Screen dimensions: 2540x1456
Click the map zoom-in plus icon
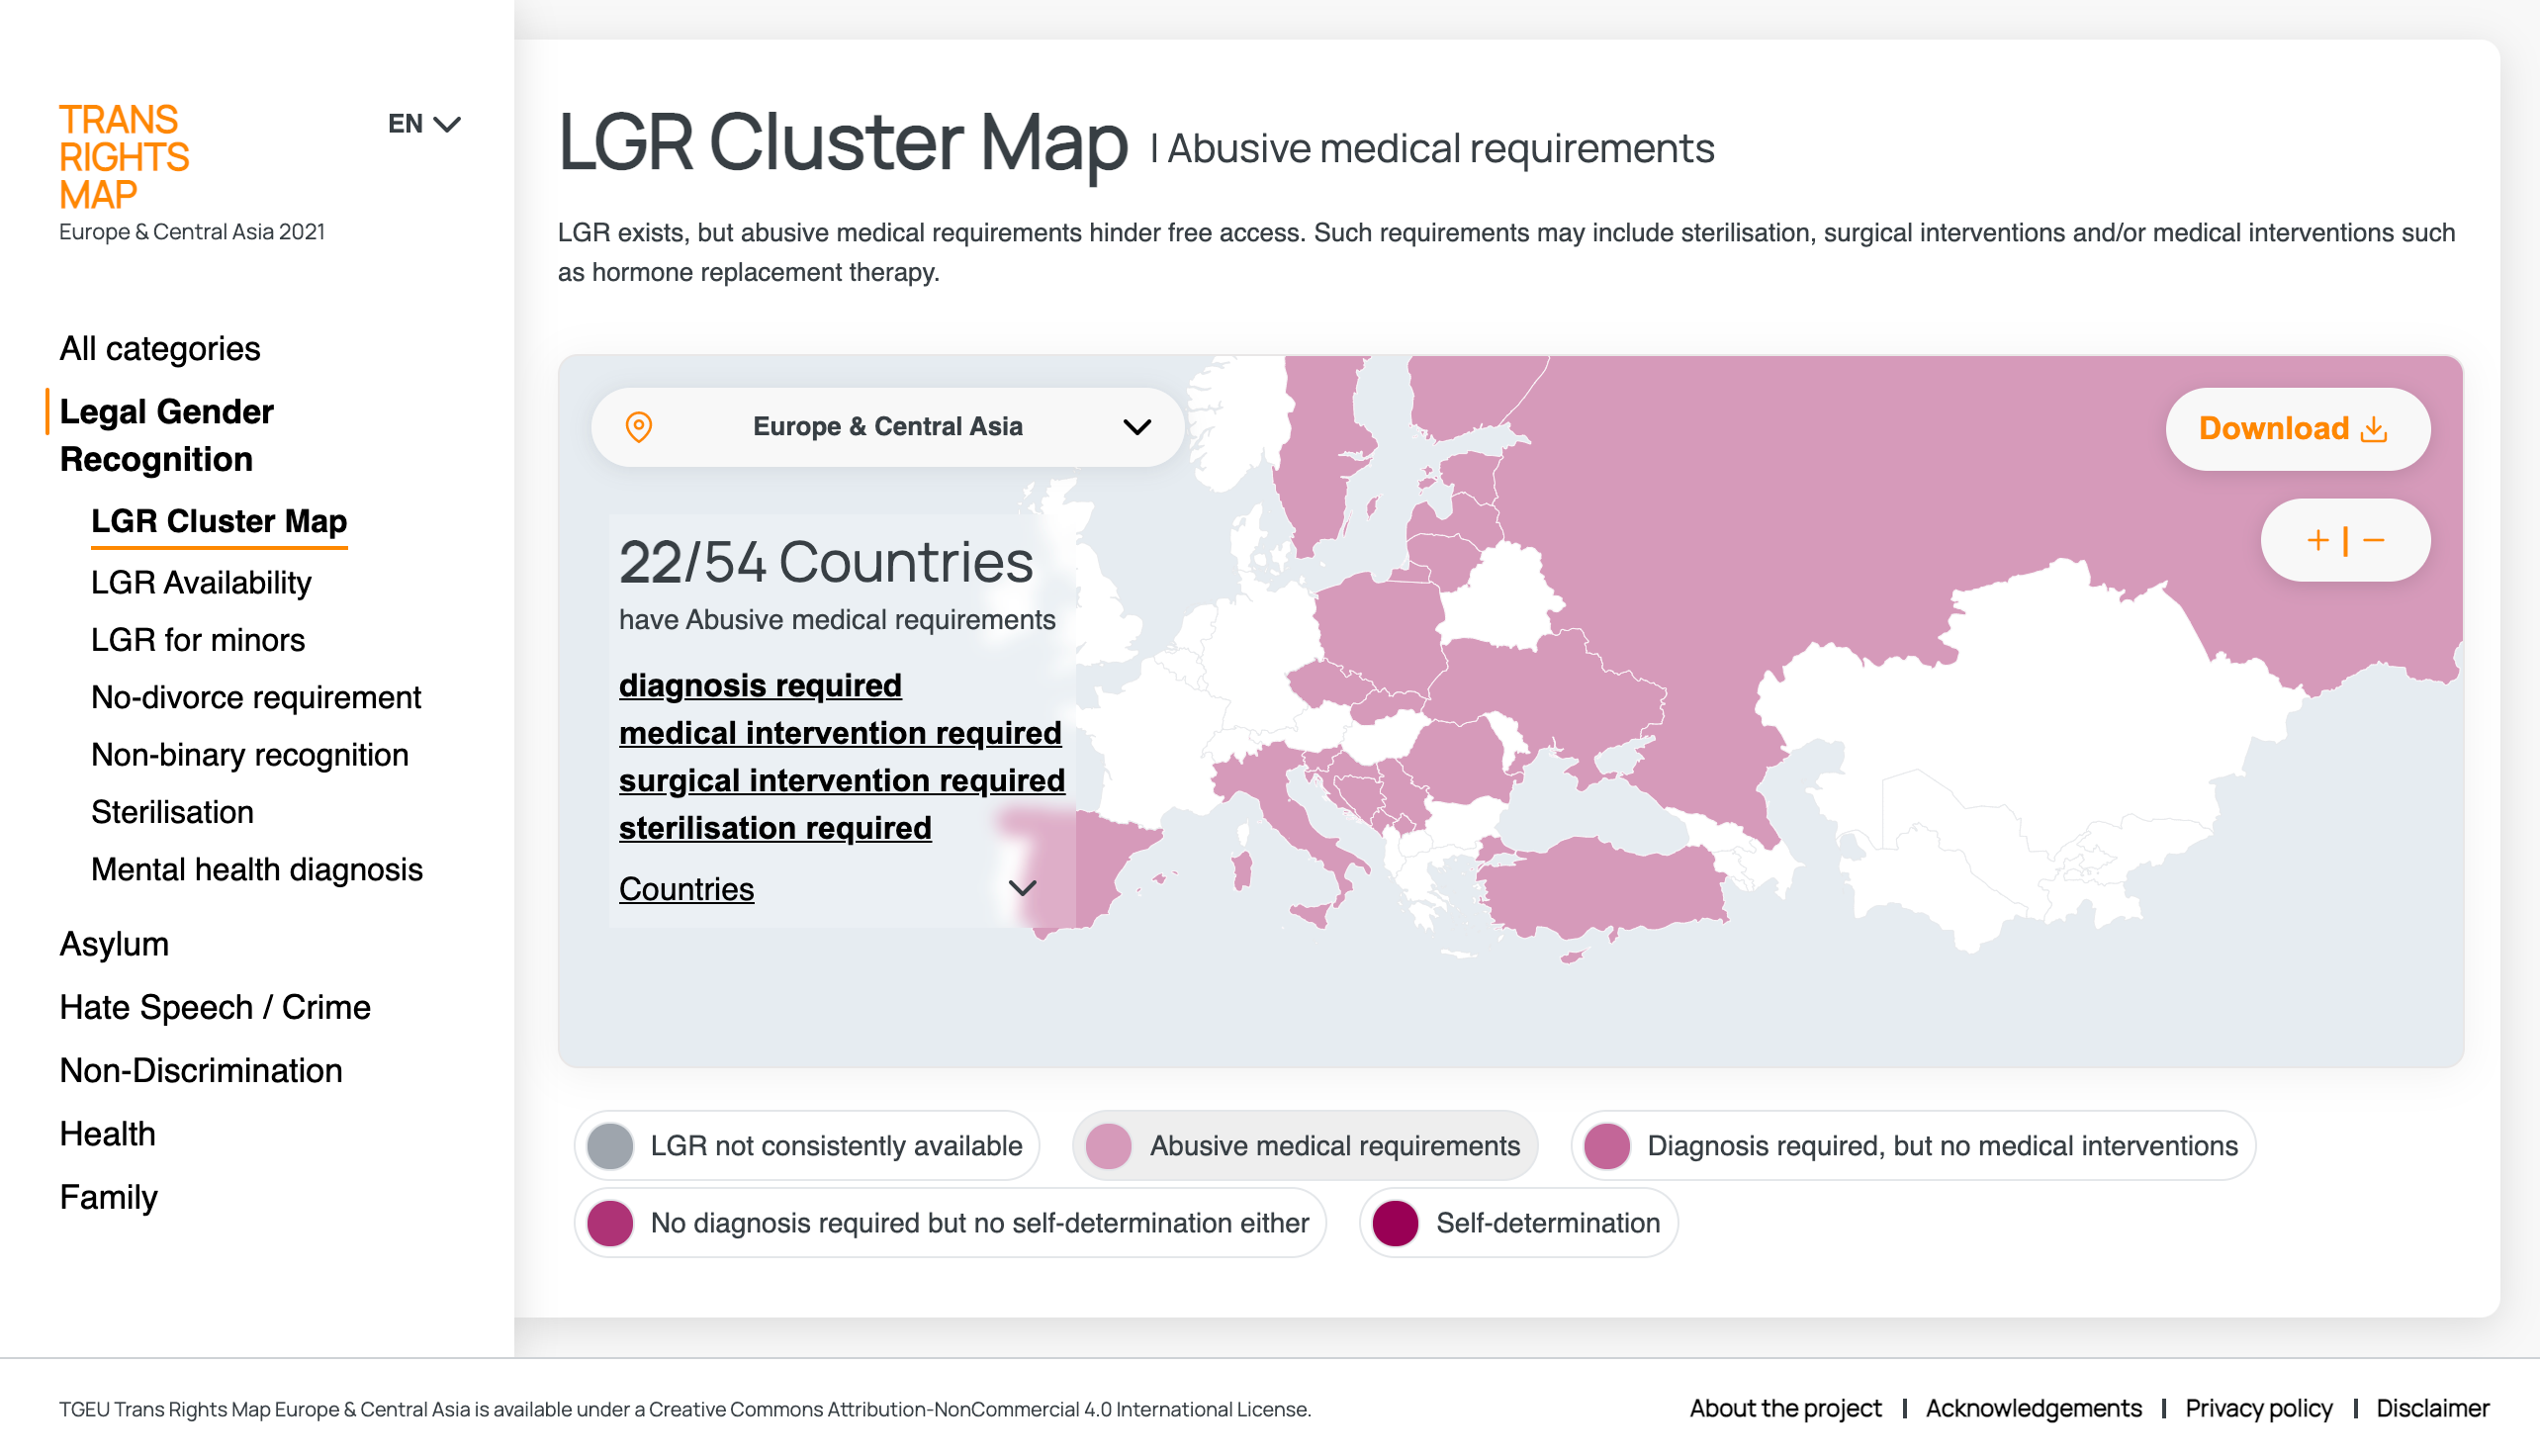coord(2317,540)
